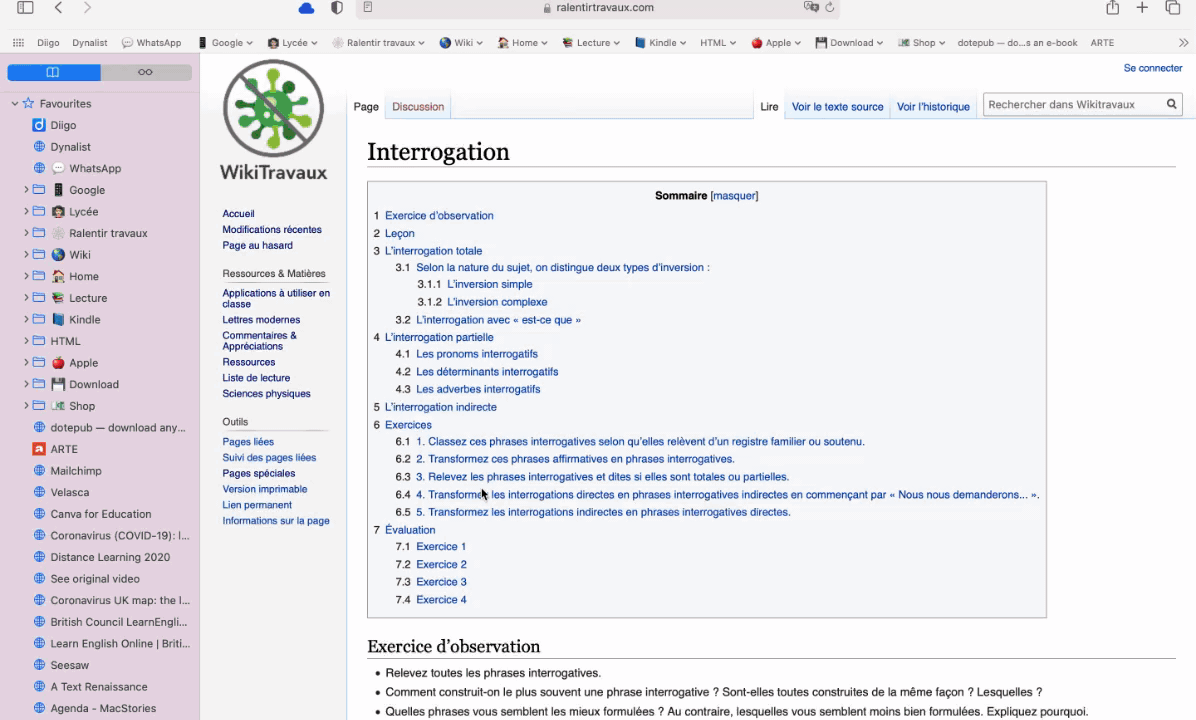Open Voir le texte source tab
The width and height of the screenshot is (1196, 720).
(838, 107)
